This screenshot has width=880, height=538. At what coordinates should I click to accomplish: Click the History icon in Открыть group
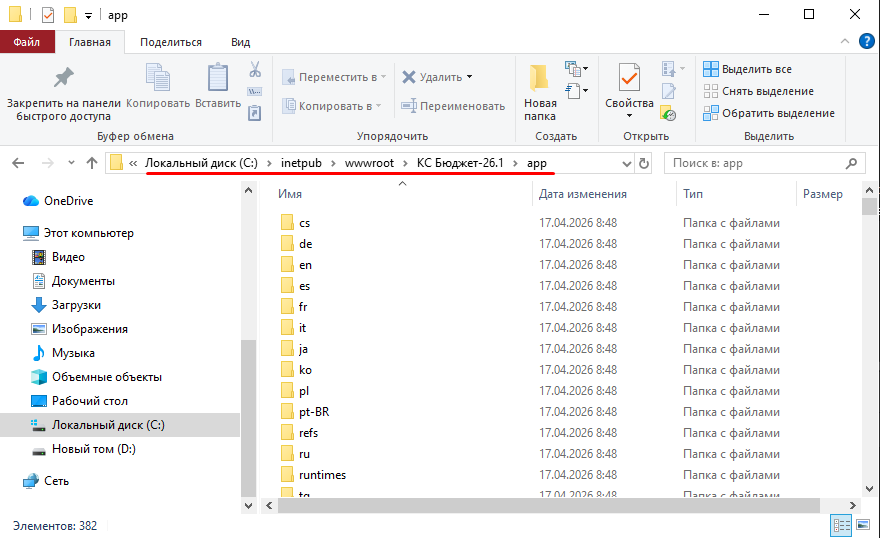[668, 113]
